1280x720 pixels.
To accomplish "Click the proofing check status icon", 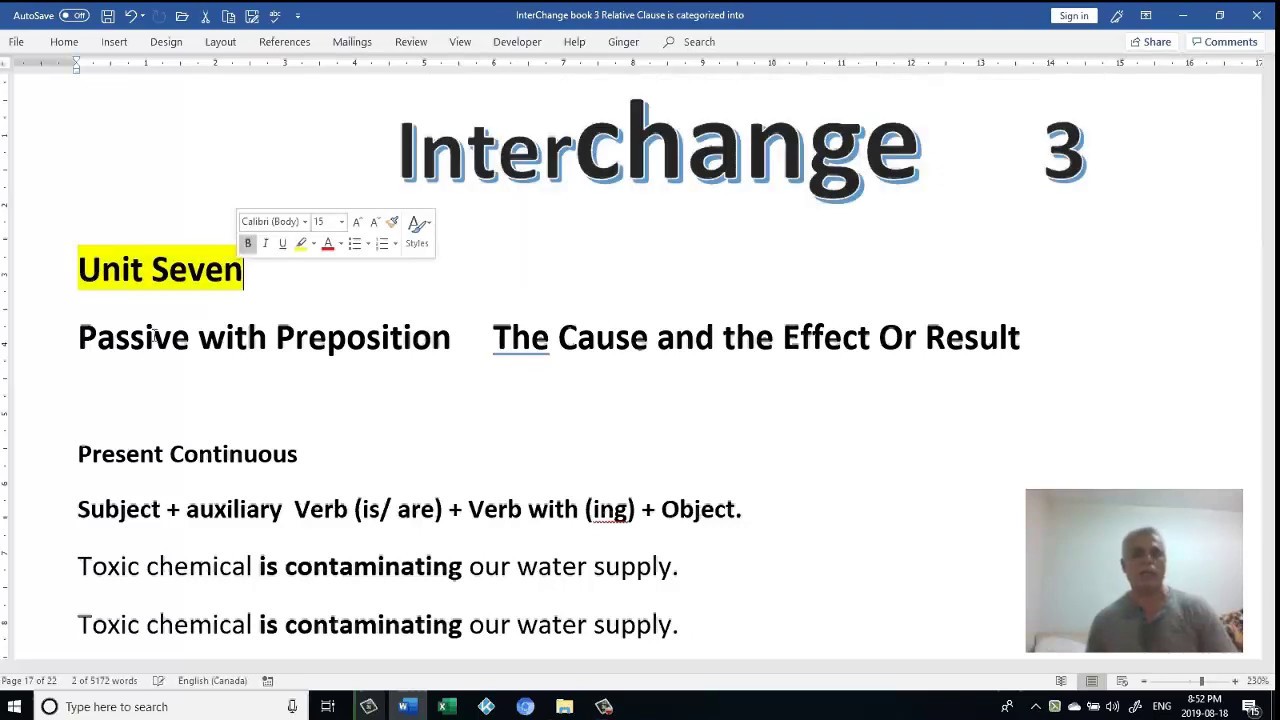I will 158,681.
